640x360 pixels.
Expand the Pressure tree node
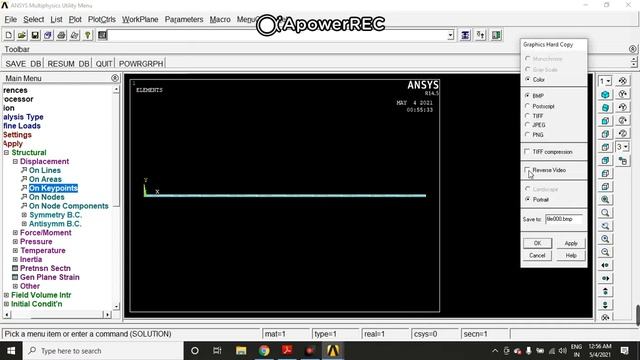[15, 242]
